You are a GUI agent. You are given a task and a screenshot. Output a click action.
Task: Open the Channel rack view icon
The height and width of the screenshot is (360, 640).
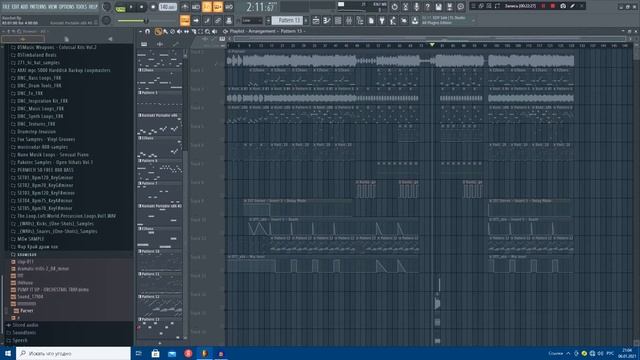[338, 20]
